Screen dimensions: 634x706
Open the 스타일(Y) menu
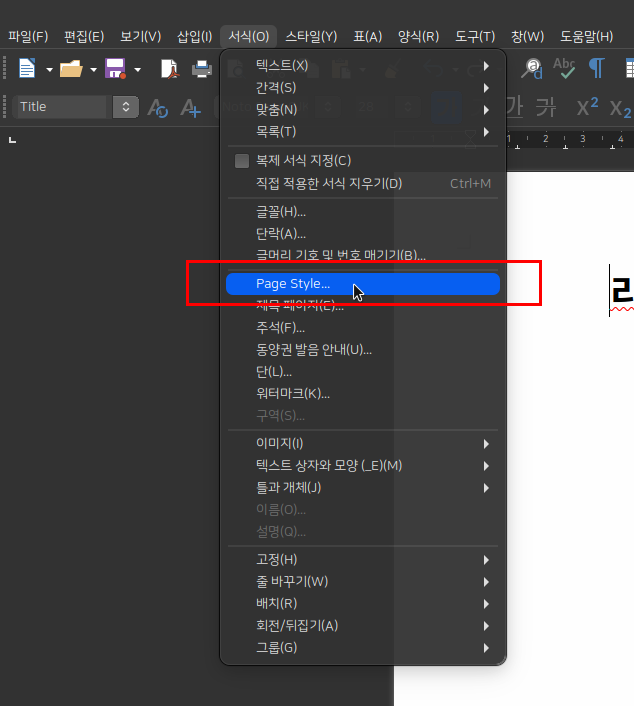coord(311,36)
